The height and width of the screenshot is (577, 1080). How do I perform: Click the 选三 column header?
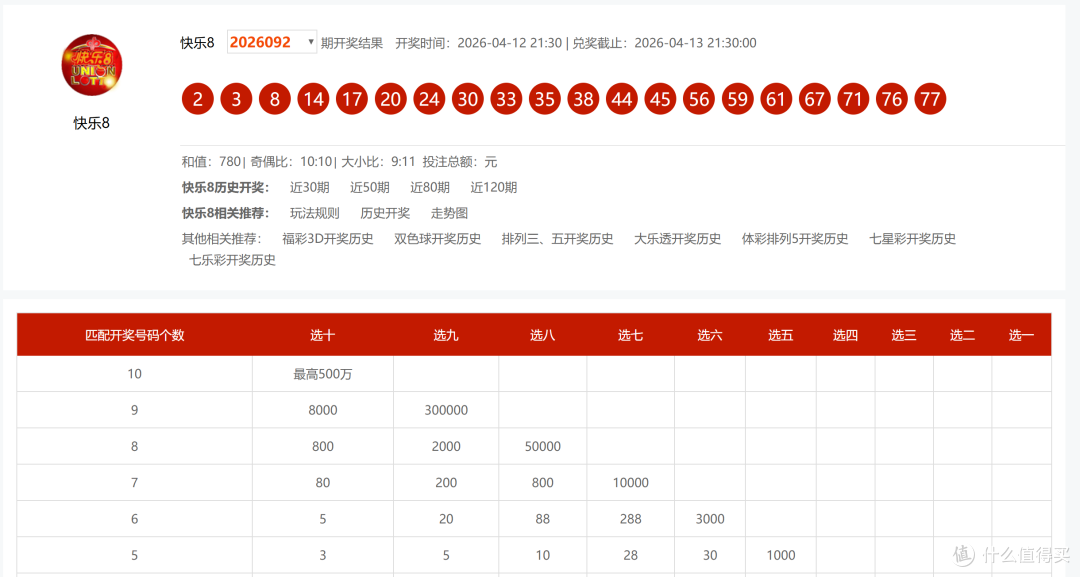click(x=904, y=335)
